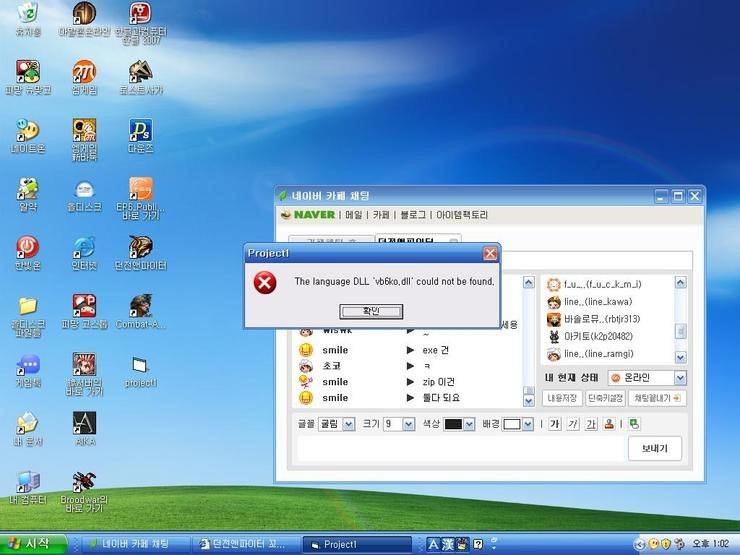Image resolution: width=740 pixels, height=555 pixels.
Task: Click the member list scrollbar down arrow
Action: tap(680, 357)
